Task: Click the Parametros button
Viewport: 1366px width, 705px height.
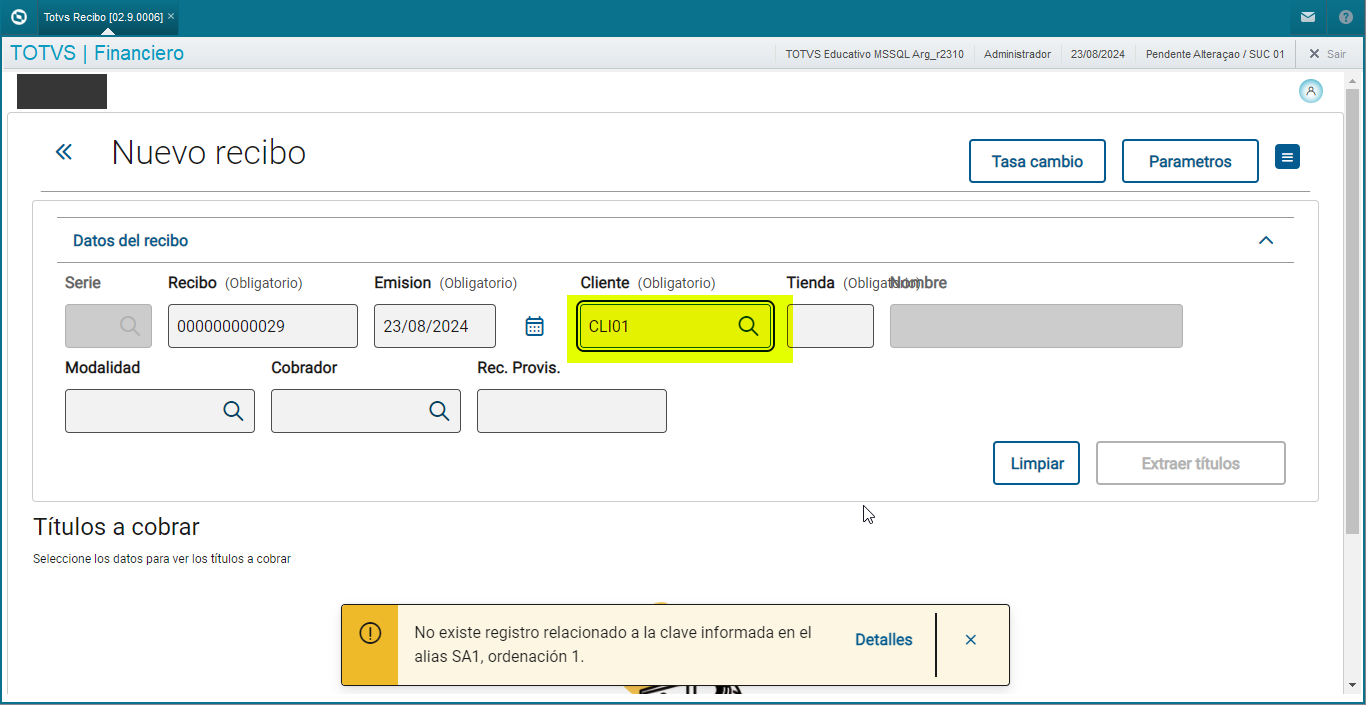Action: click(1190, 161)
